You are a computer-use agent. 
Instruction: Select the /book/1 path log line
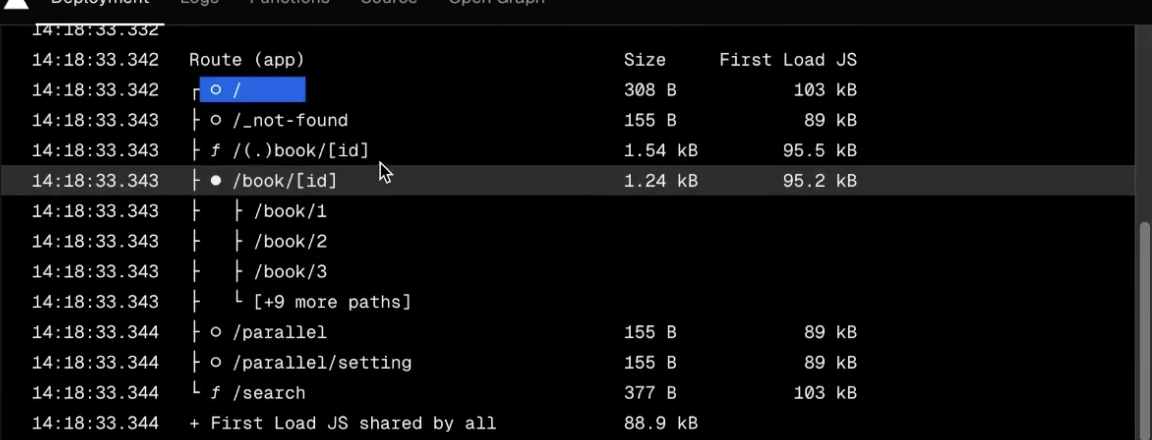point(576,212)
